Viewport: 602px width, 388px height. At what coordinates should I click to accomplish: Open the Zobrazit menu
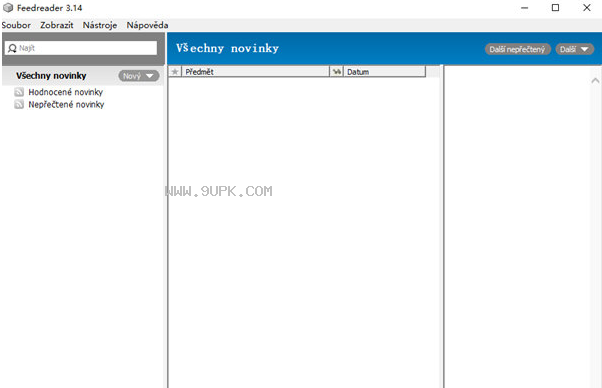(56, 25)
